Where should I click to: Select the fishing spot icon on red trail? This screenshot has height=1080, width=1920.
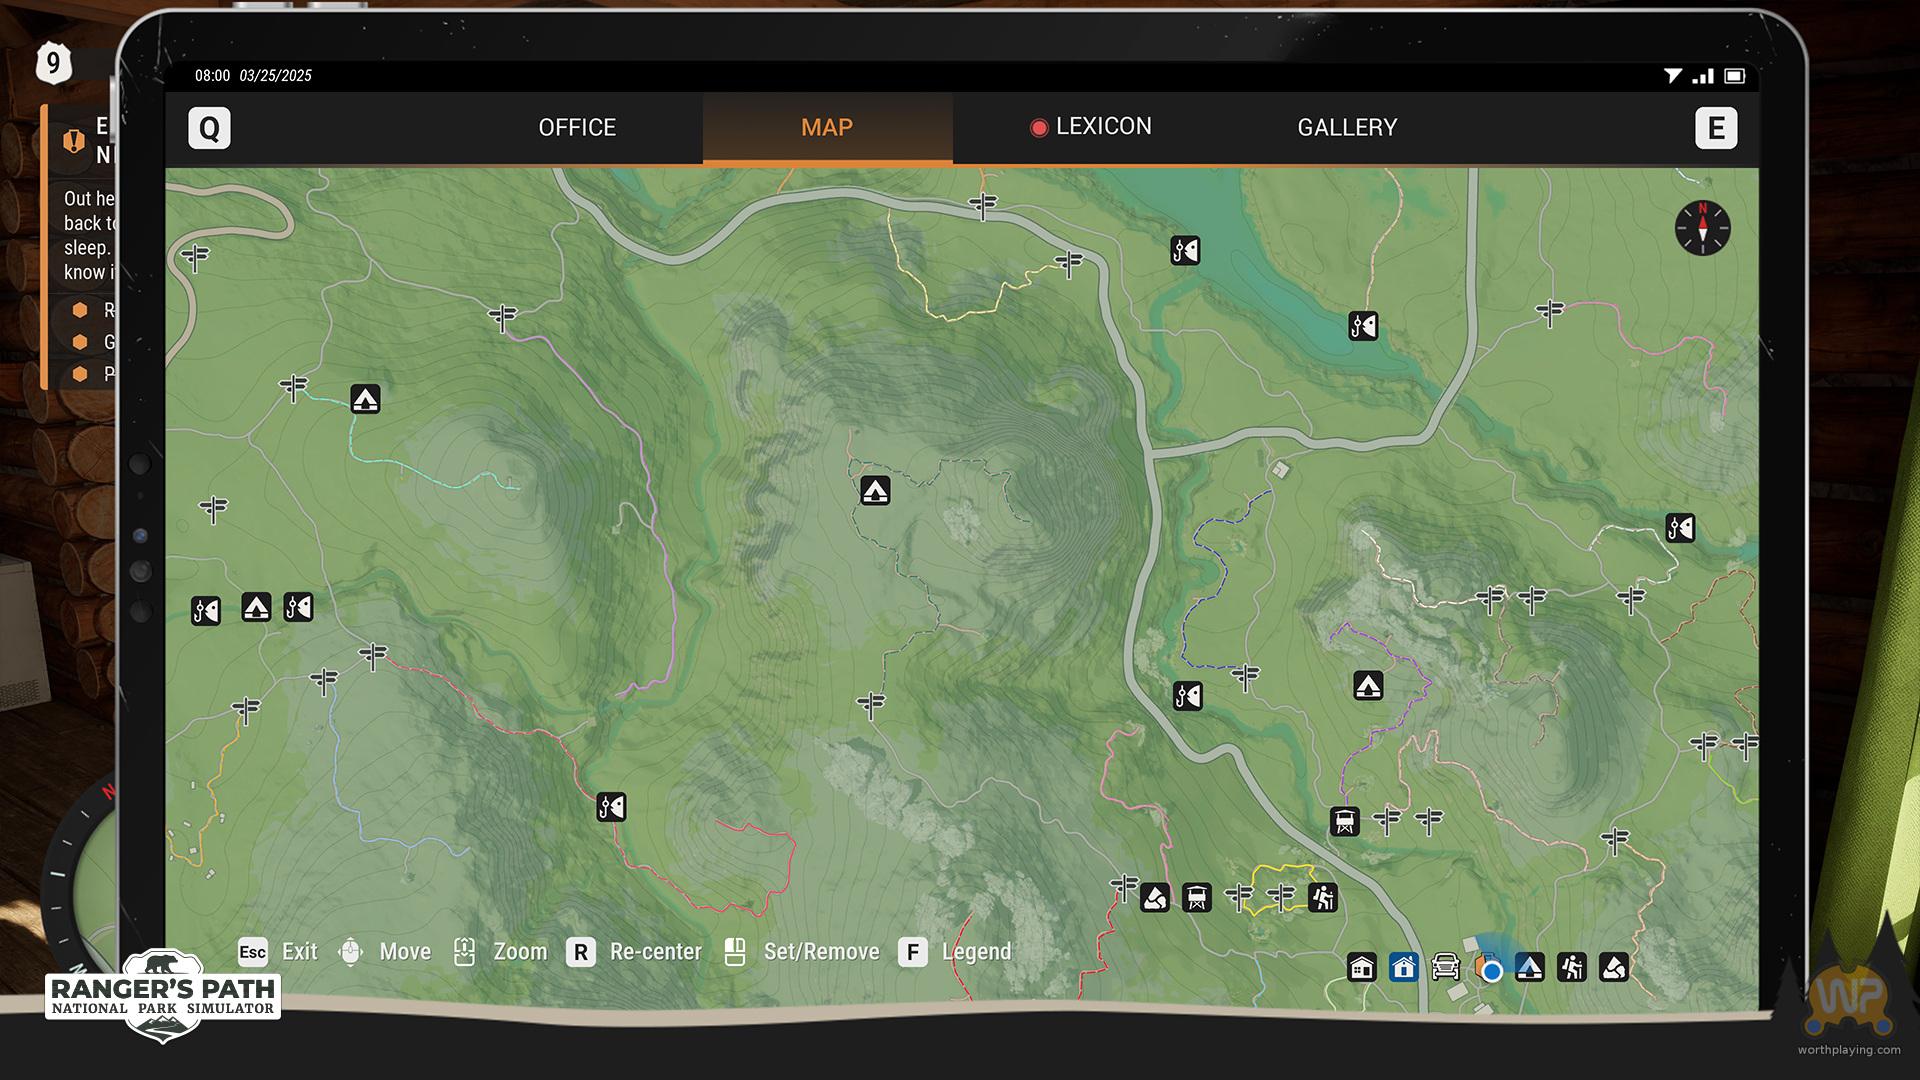pos(611,807)
